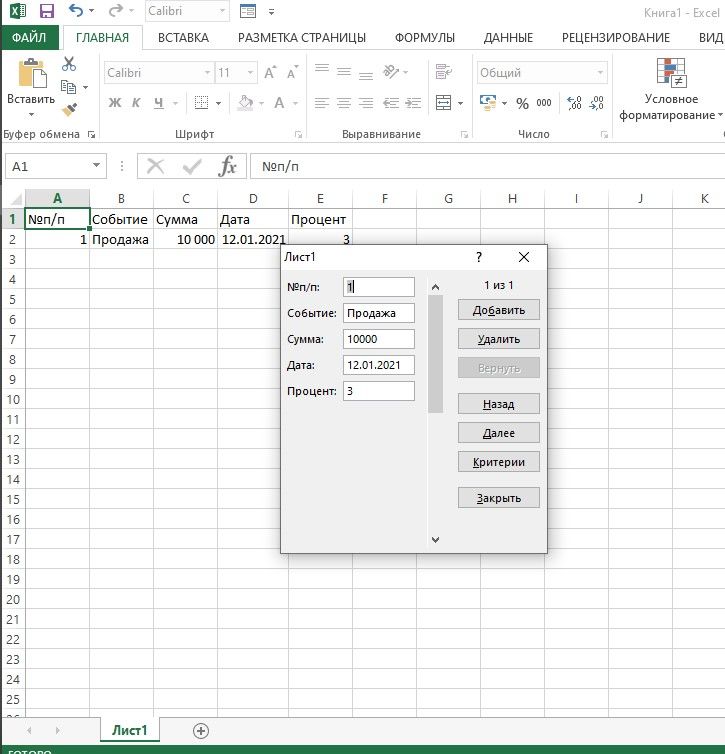The width and height of the screenshot is (725, 754).
Task: Click the form dialog scrollbar down arrow
Action: (x=435, y=539)
